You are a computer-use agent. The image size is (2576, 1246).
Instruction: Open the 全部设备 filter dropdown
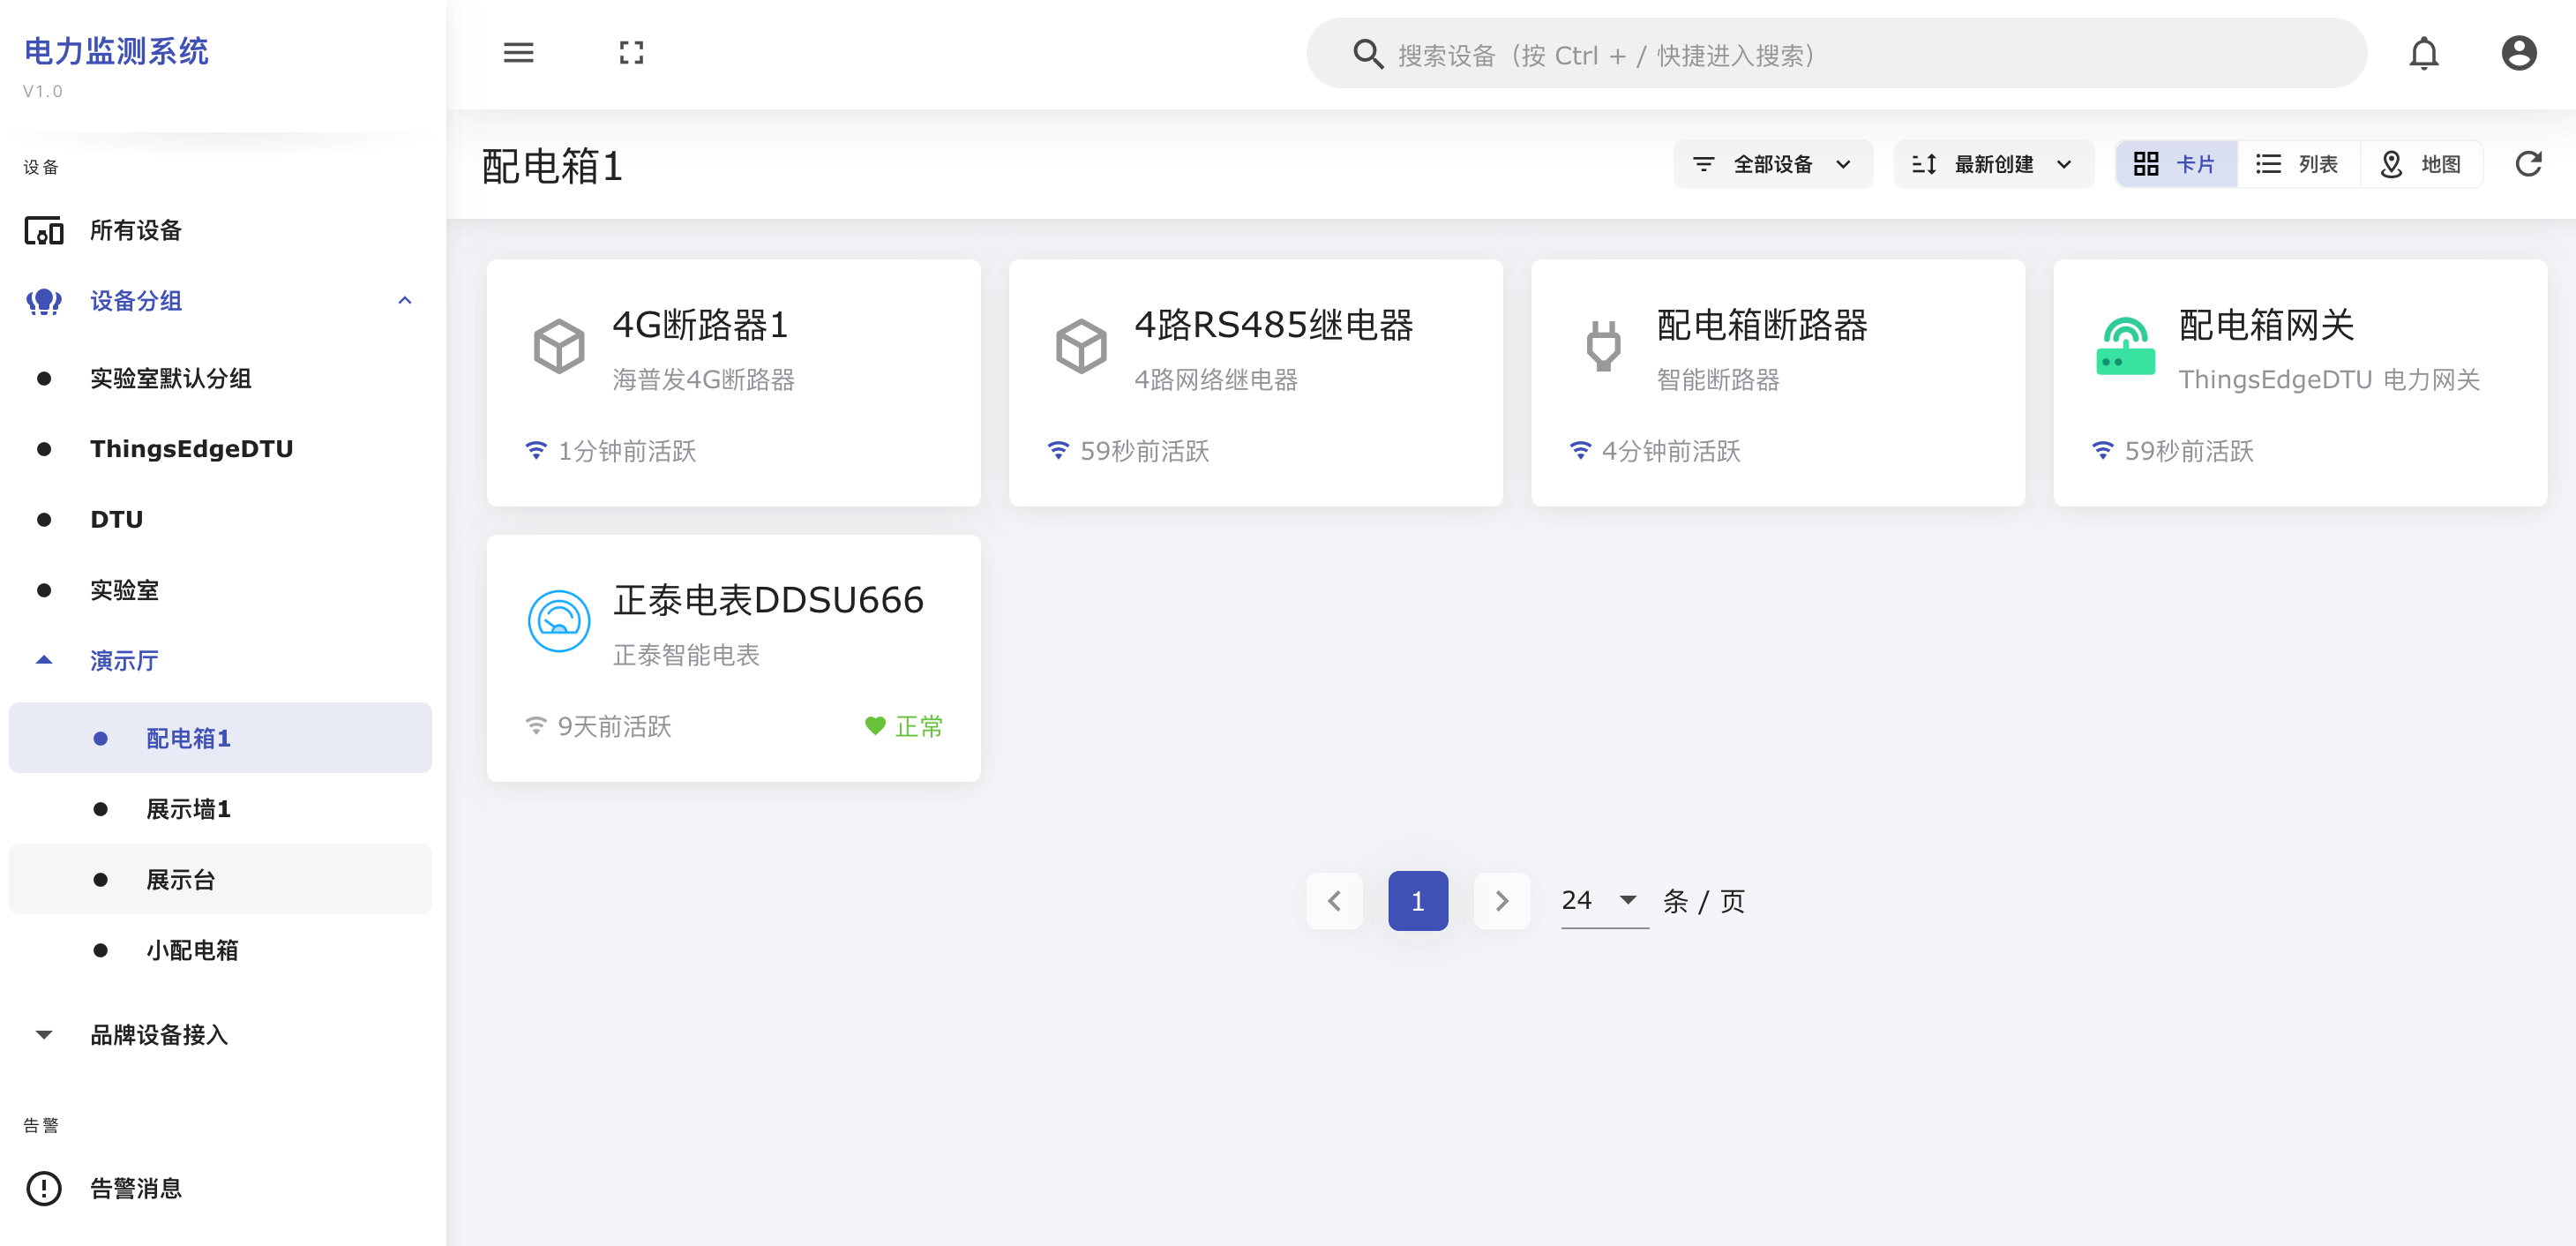click(1772, 164)
